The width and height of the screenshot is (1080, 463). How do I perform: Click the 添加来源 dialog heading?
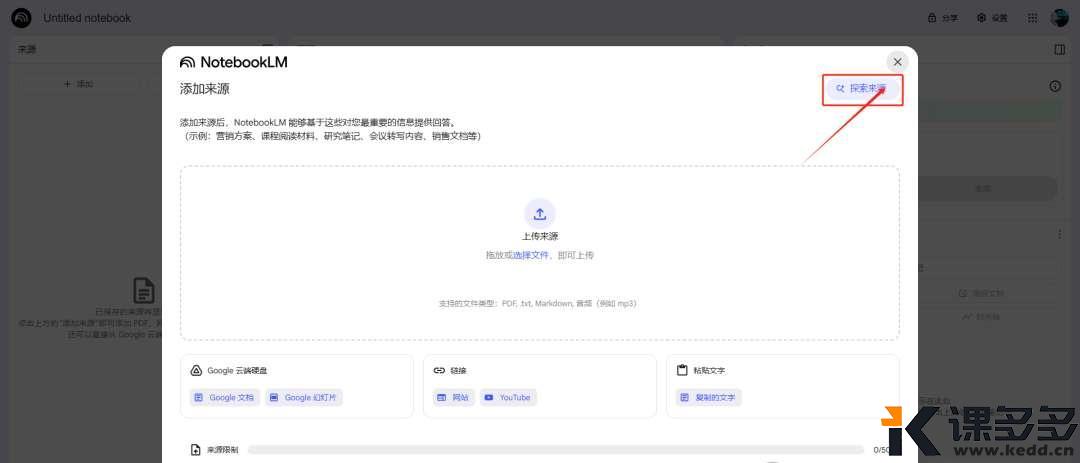pos(205,88)
